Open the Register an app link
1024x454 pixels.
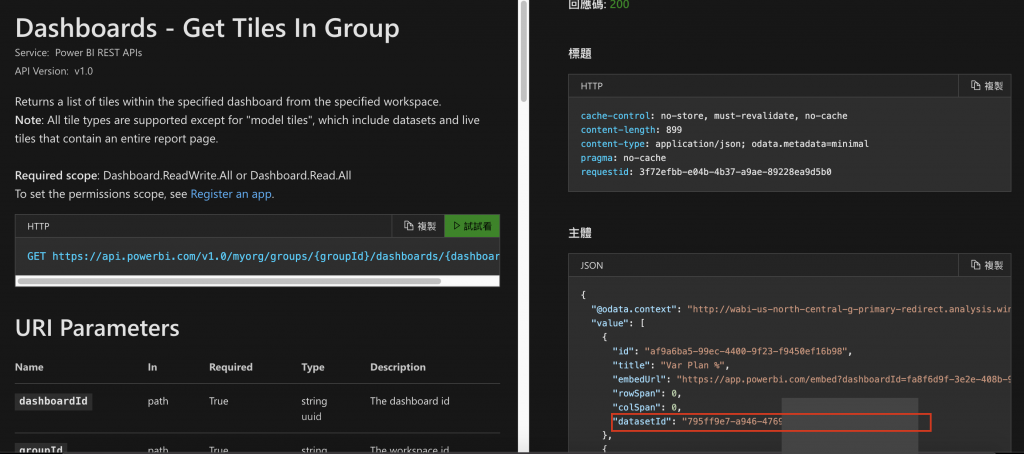(232, 193)
